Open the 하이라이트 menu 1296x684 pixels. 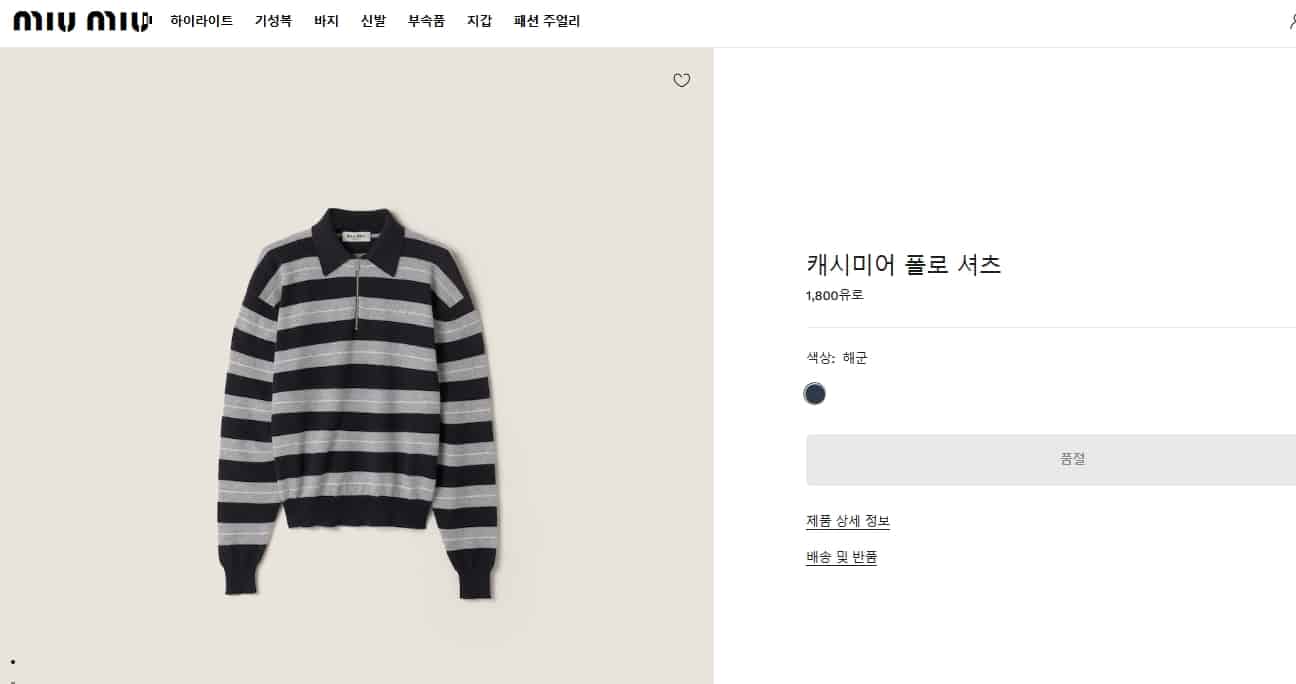tap(201, 21)
